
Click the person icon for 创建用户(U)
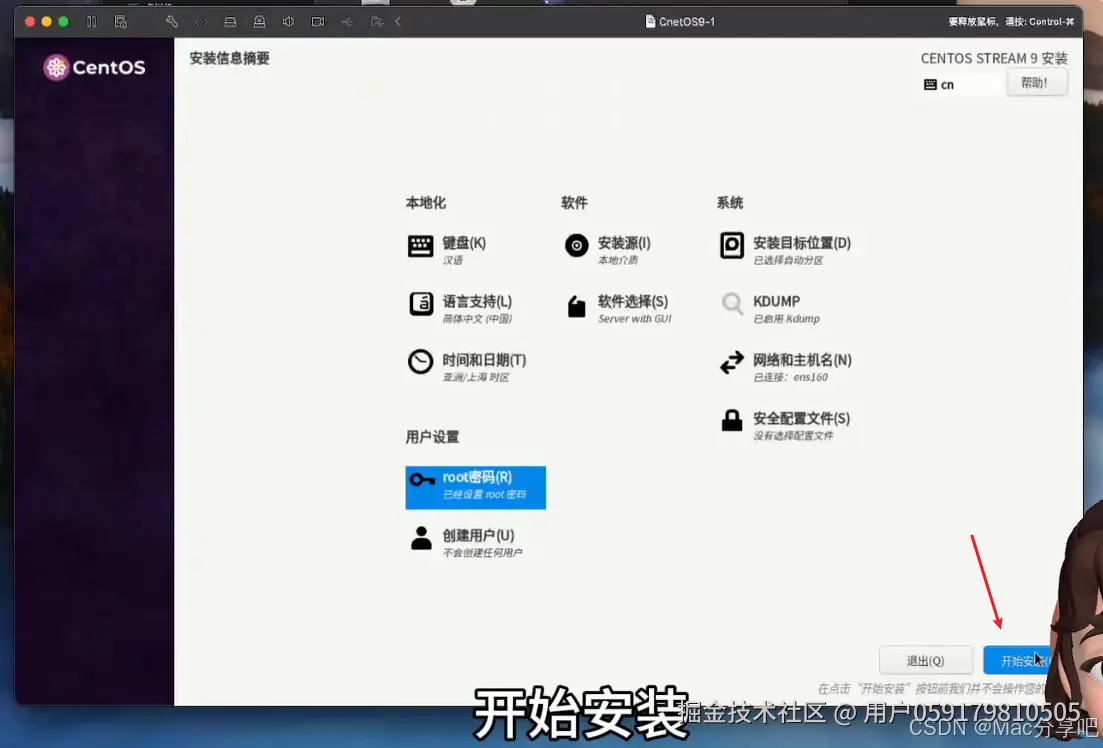(421, 538)
